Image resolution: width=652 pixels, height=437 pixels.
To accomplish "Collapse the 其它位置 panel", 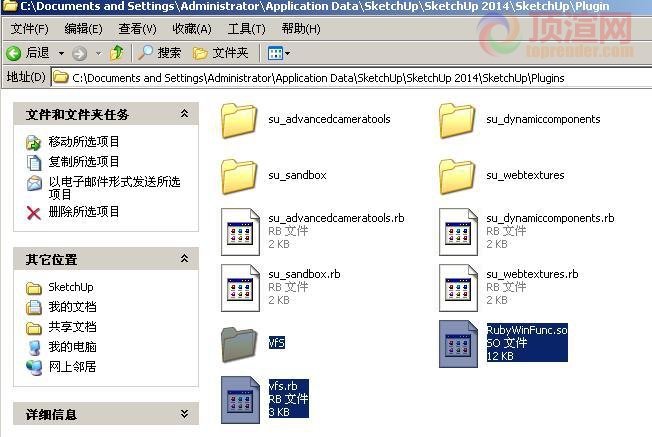I will 184,259.
